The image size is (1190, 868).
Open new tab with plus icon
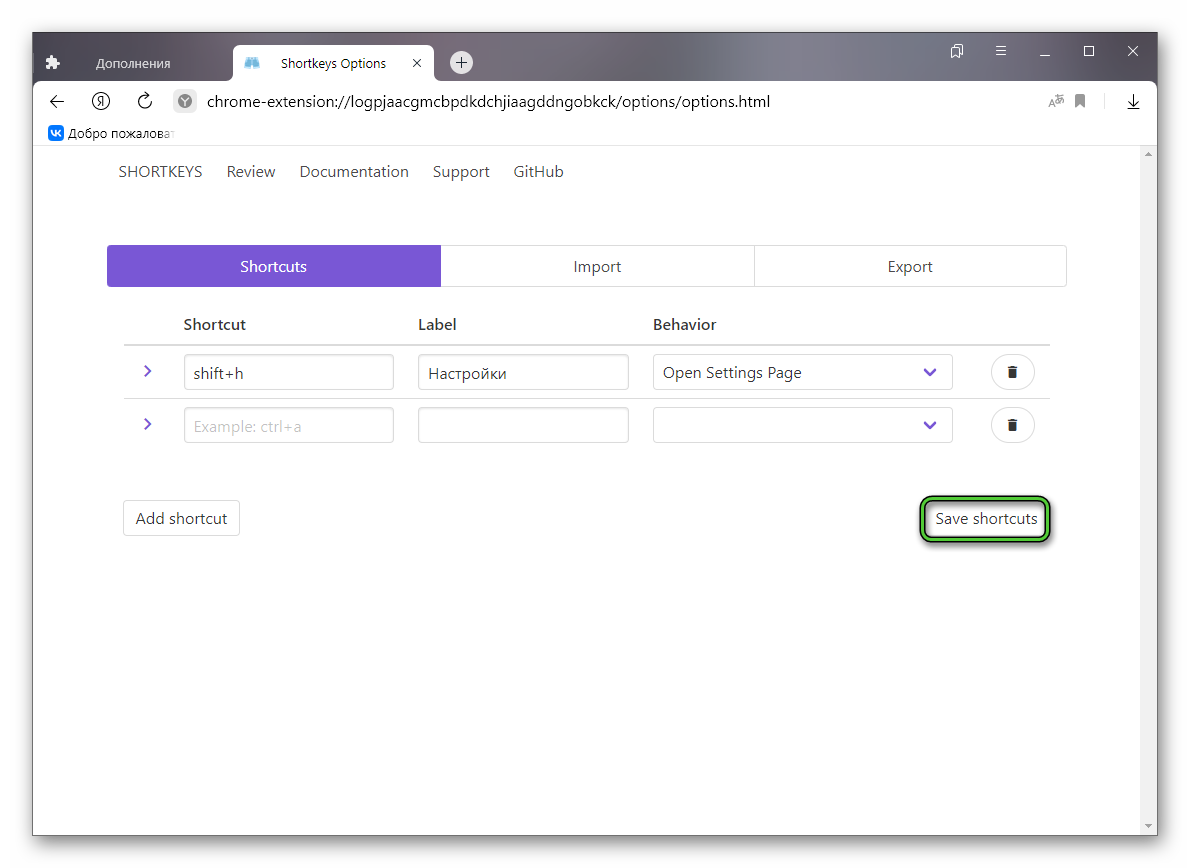[461, 63]
